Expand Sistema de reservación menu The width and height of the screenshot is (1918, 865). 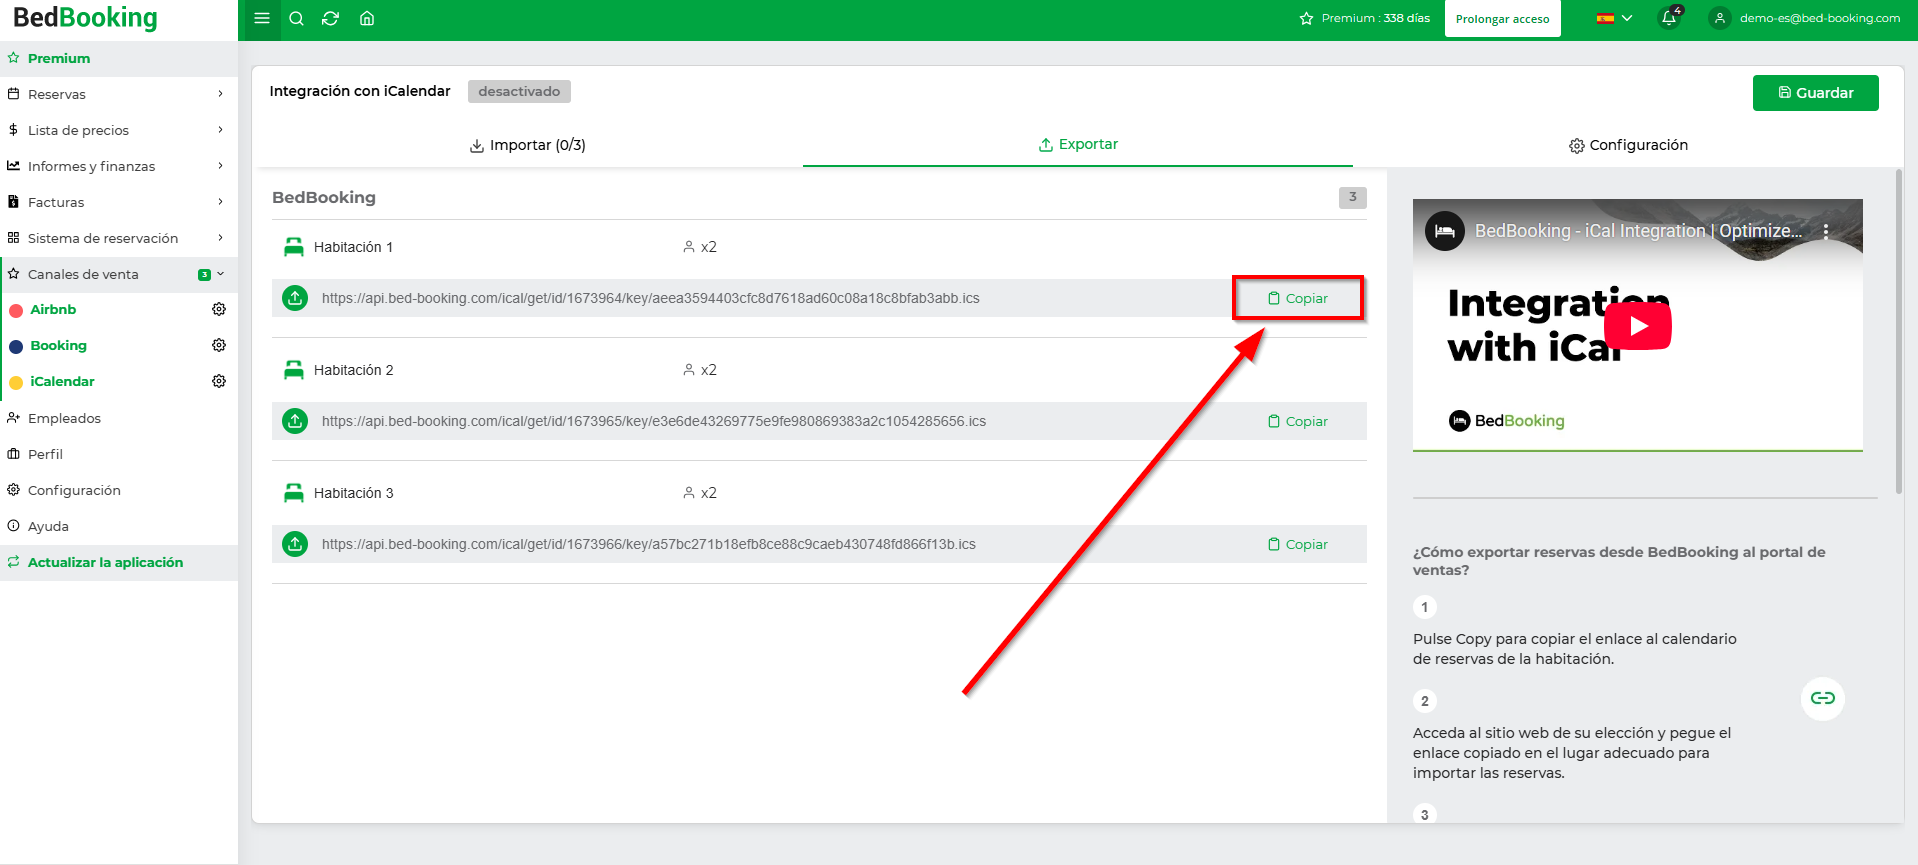(119, 238)
